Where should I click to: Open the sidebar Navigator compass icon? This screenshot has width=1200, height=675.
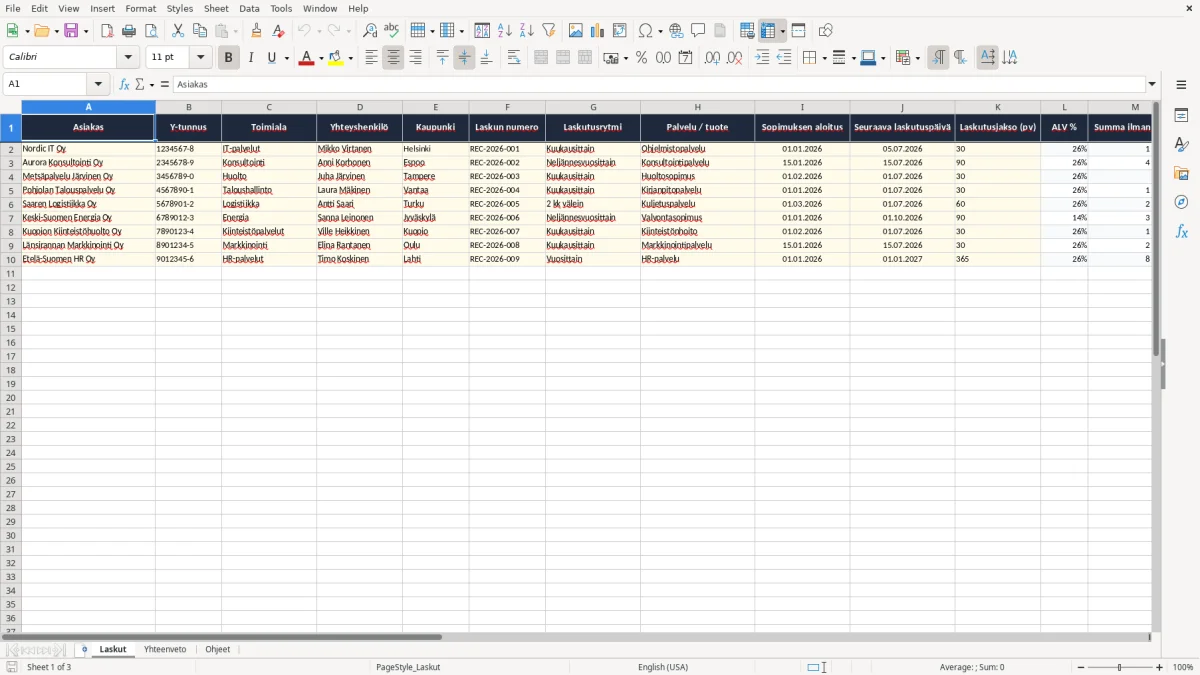tap(1181, 202)
